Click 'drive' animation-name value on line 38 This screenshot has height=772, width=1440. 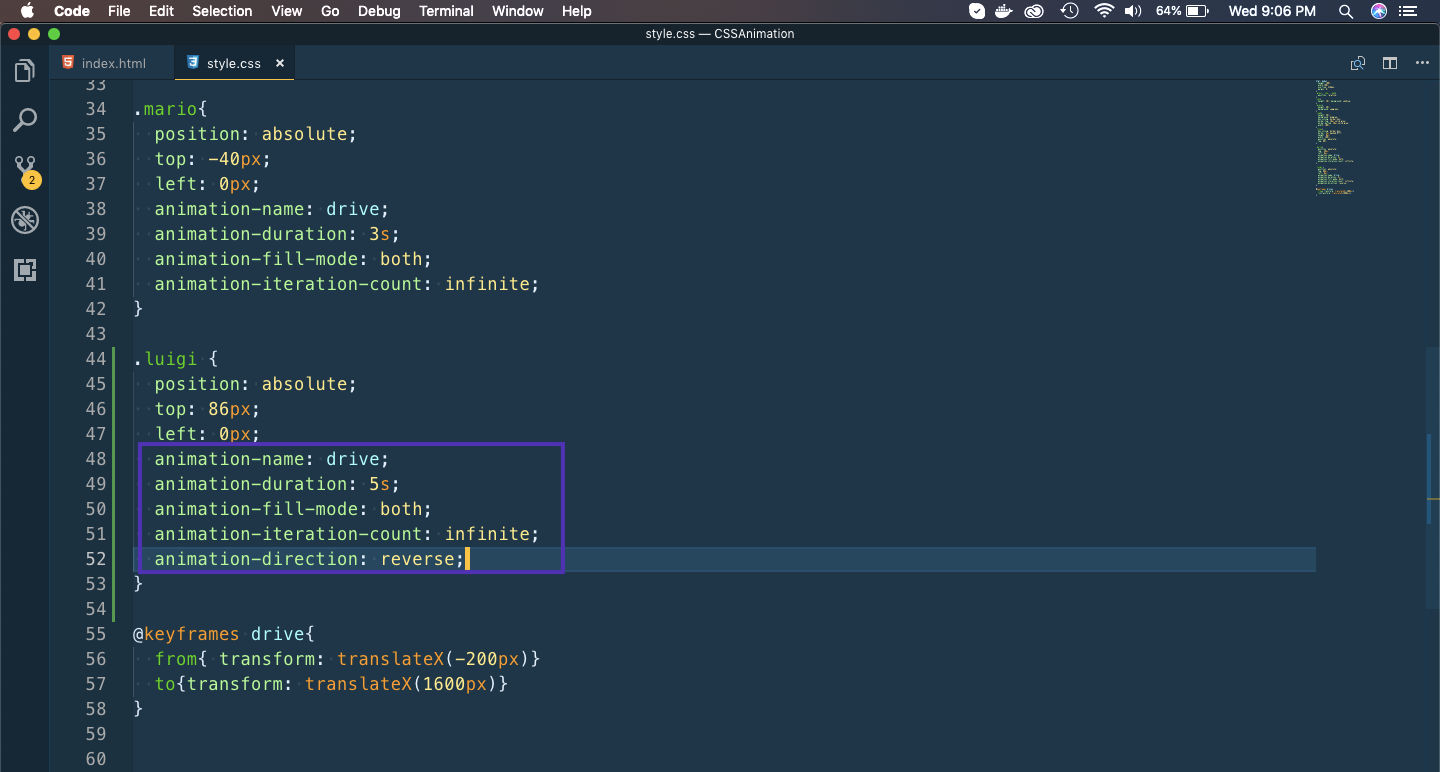[x=352, y=209]
